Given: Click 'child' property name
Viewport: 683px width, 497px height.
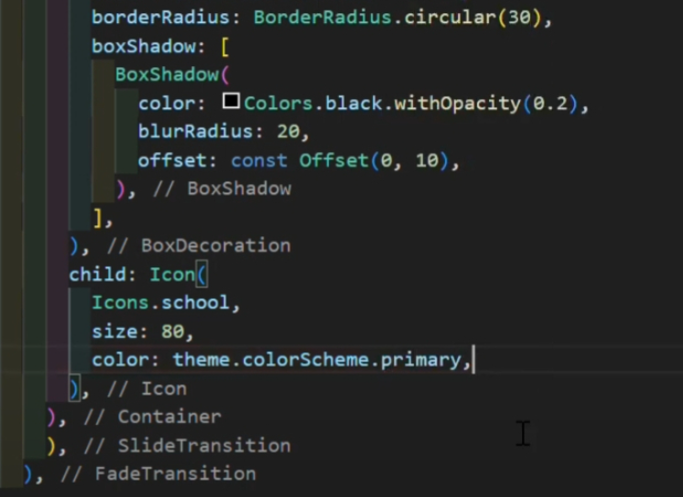Looking at the screenshot, I should pyautogui.click(x=98, y=275).
